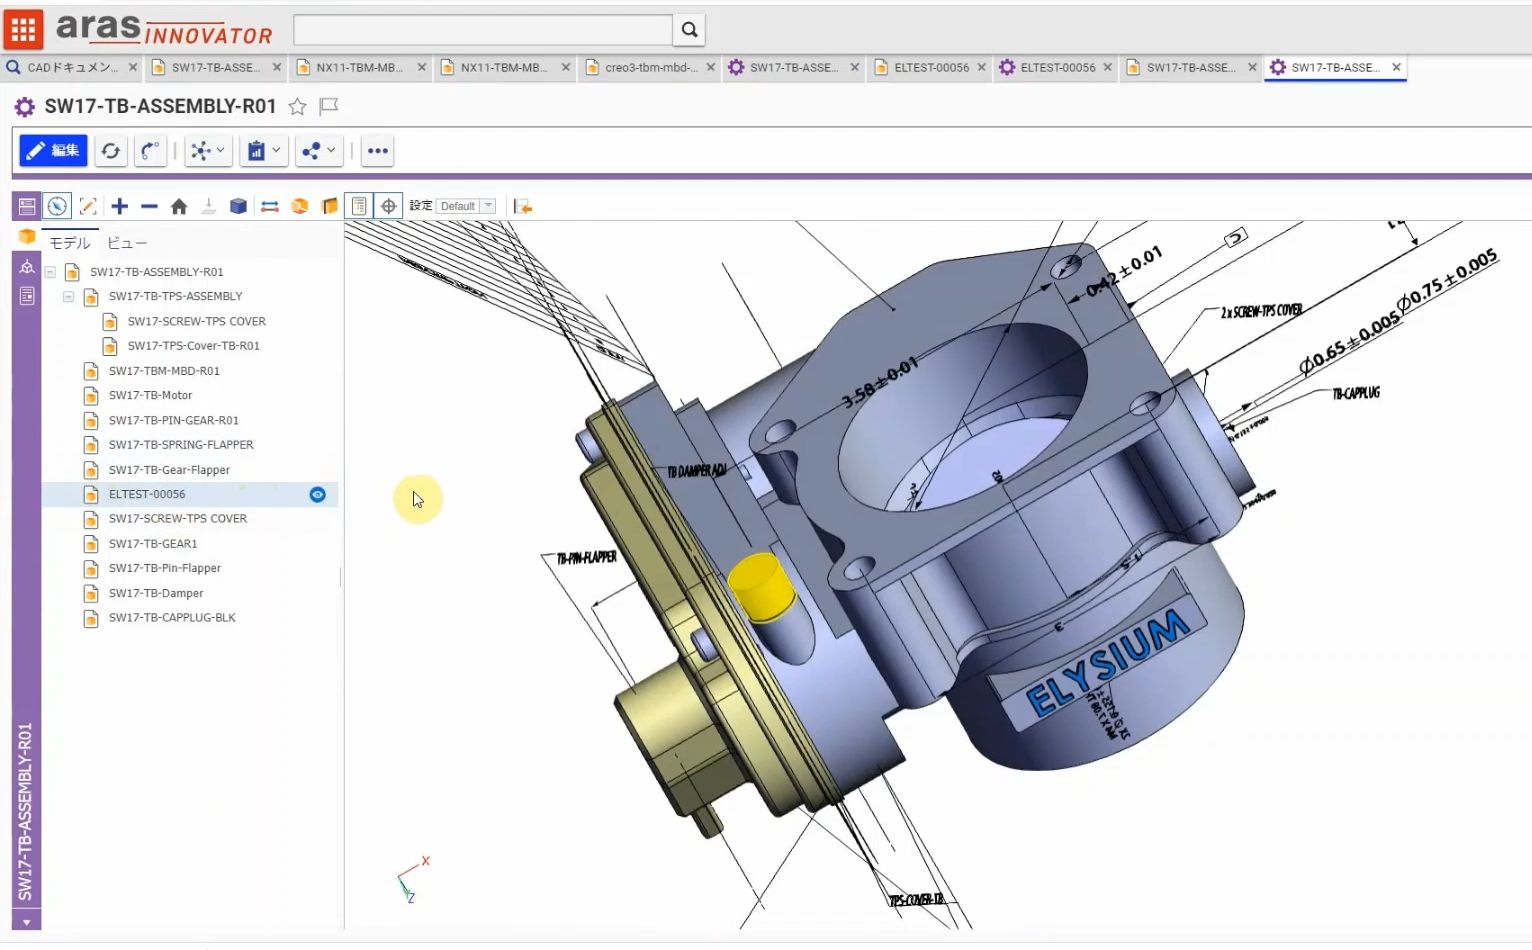1532x950 pixels.
Task: Select SW17-TB-ASSEMBLY-R01 root tree item
Action: (x=156, y=272)
